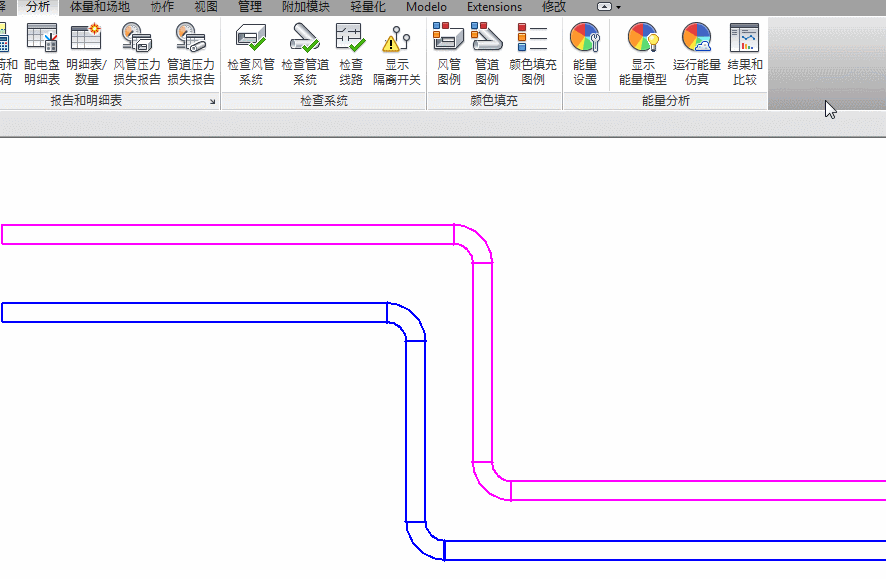Click the 颜色填充 panel title
886x579 pixels.
tap(494, 101)
